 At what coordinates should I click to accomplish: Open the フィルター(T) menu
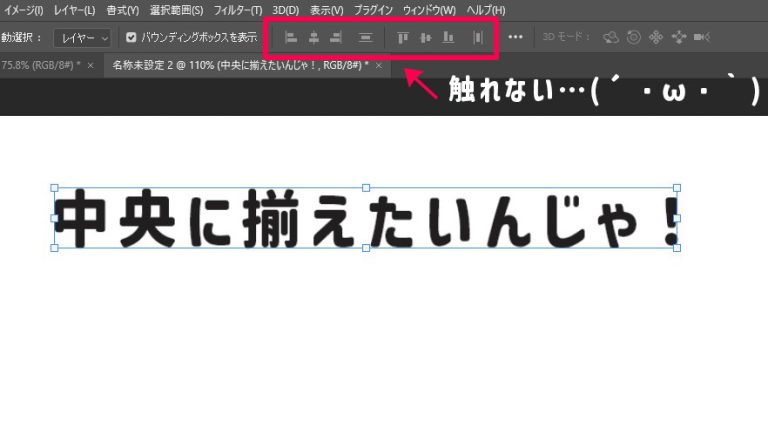[x=237, y=10]
